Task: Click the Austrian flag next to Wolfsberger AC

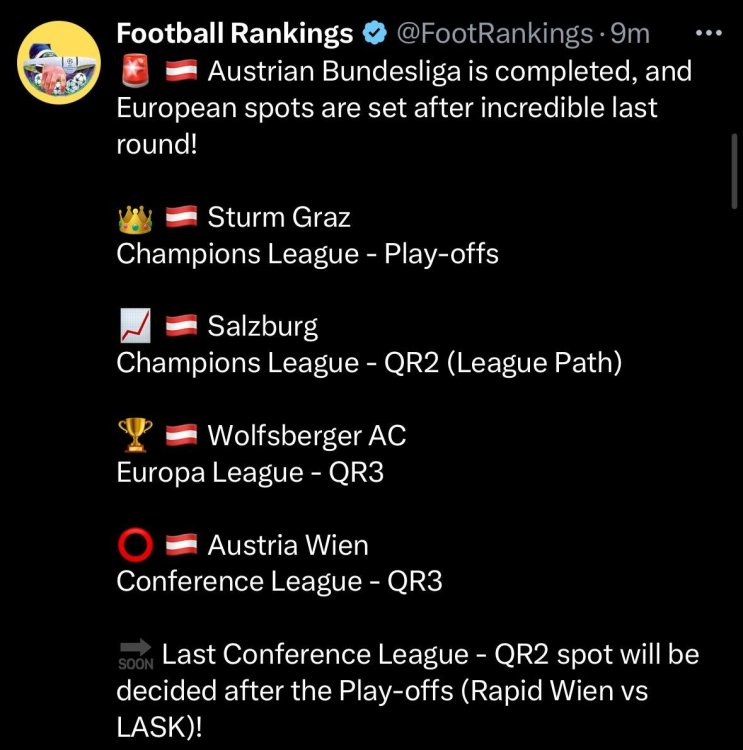Action: click(x=181, y=435)
